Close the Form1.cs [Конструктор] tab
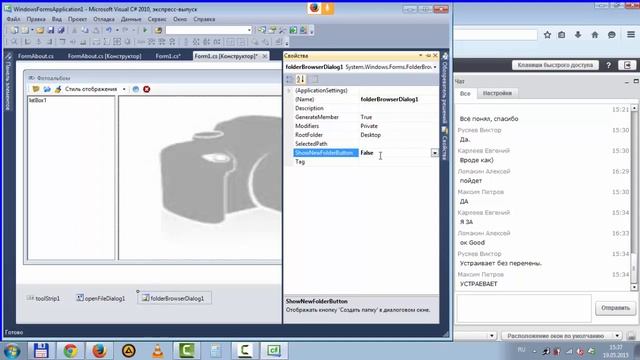 (x=264, y=56)
